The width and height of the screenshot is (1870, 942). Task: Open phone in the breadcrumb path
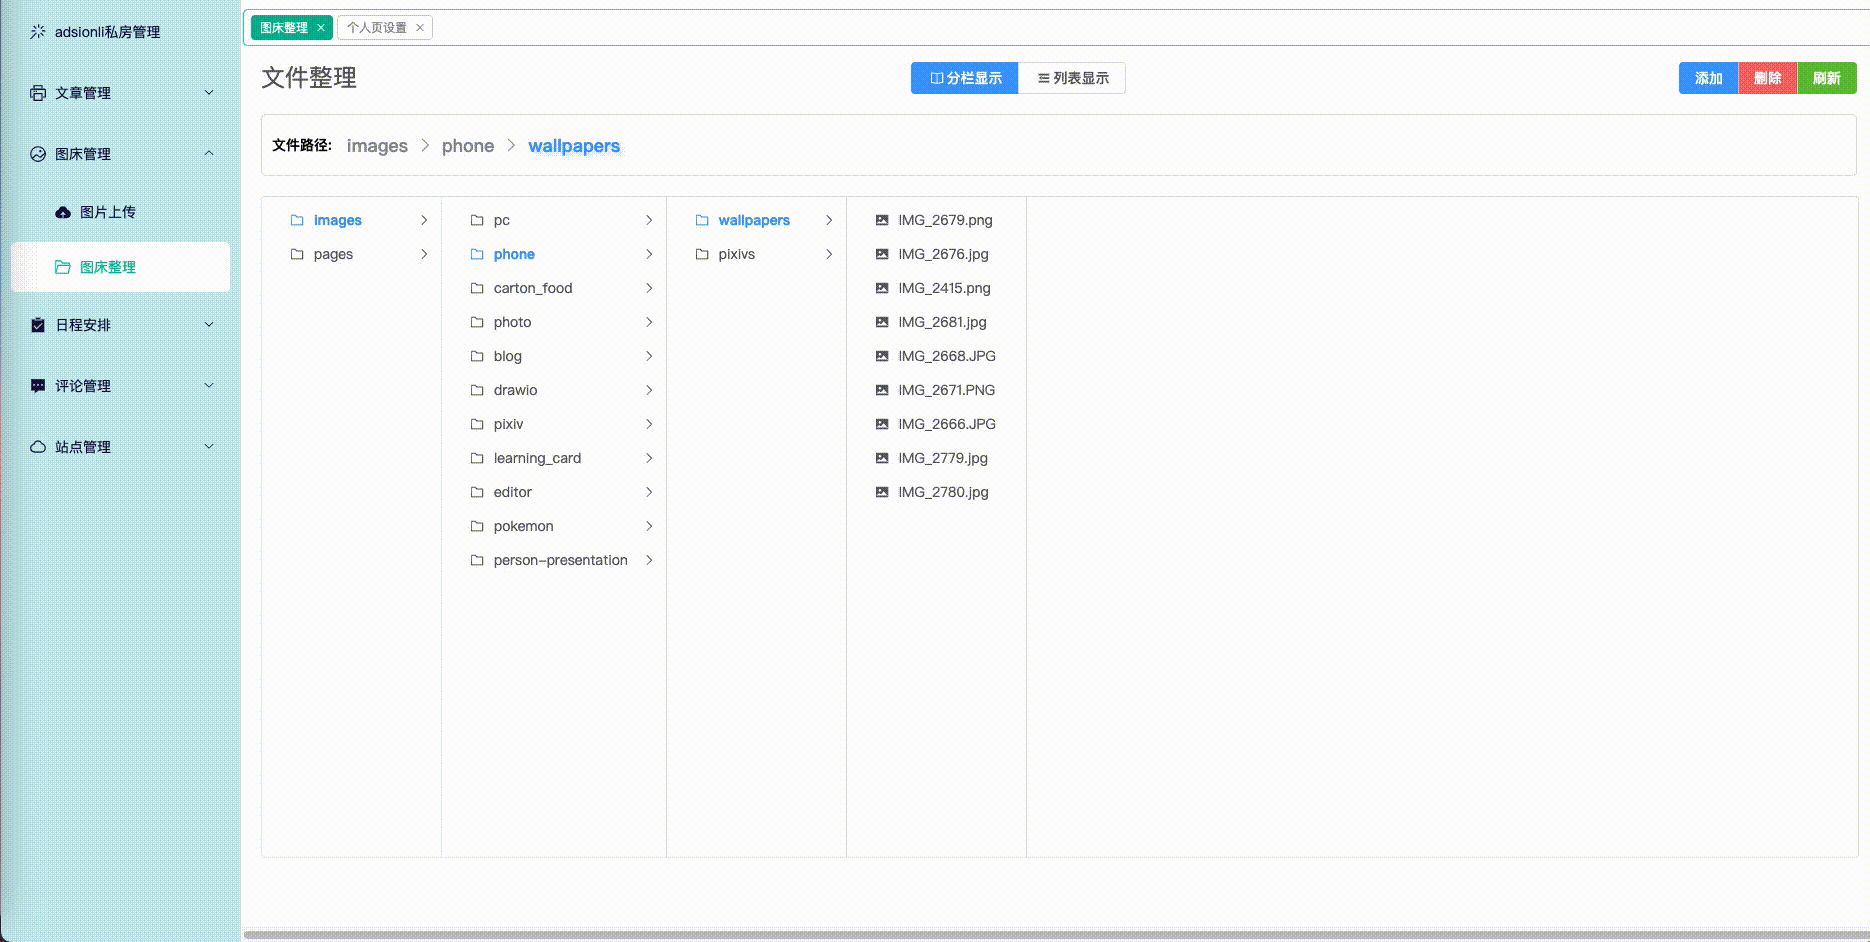click(x=468, y=146)
